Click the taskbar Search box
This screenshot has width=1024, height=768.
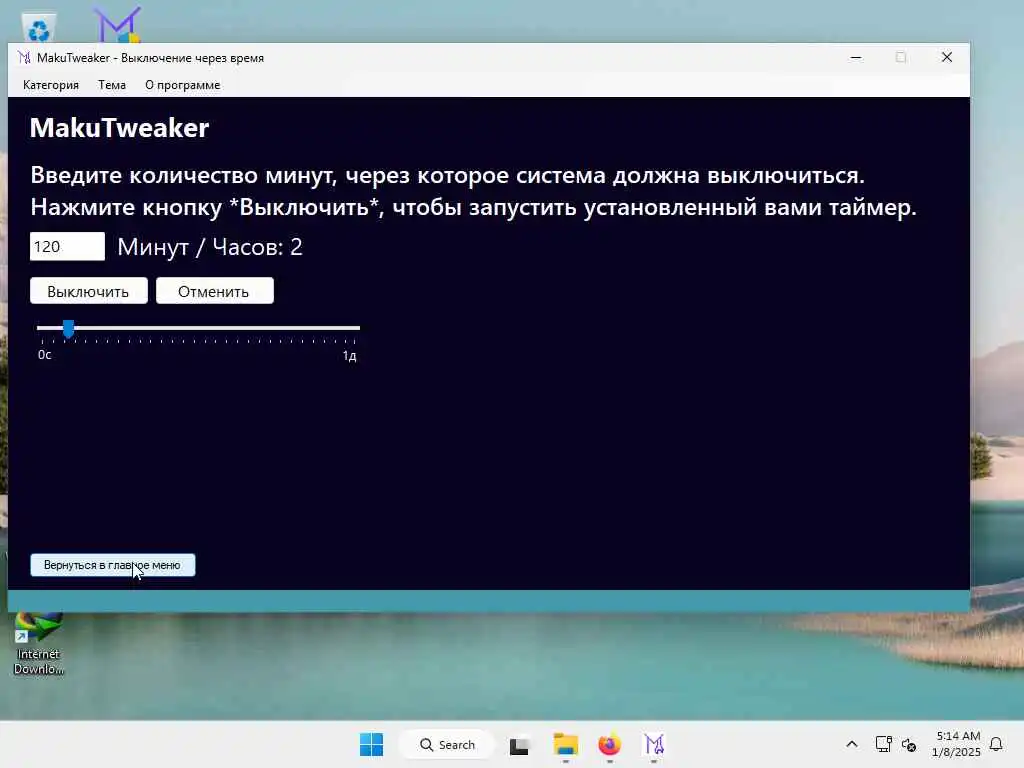click(x=447, y=744)
